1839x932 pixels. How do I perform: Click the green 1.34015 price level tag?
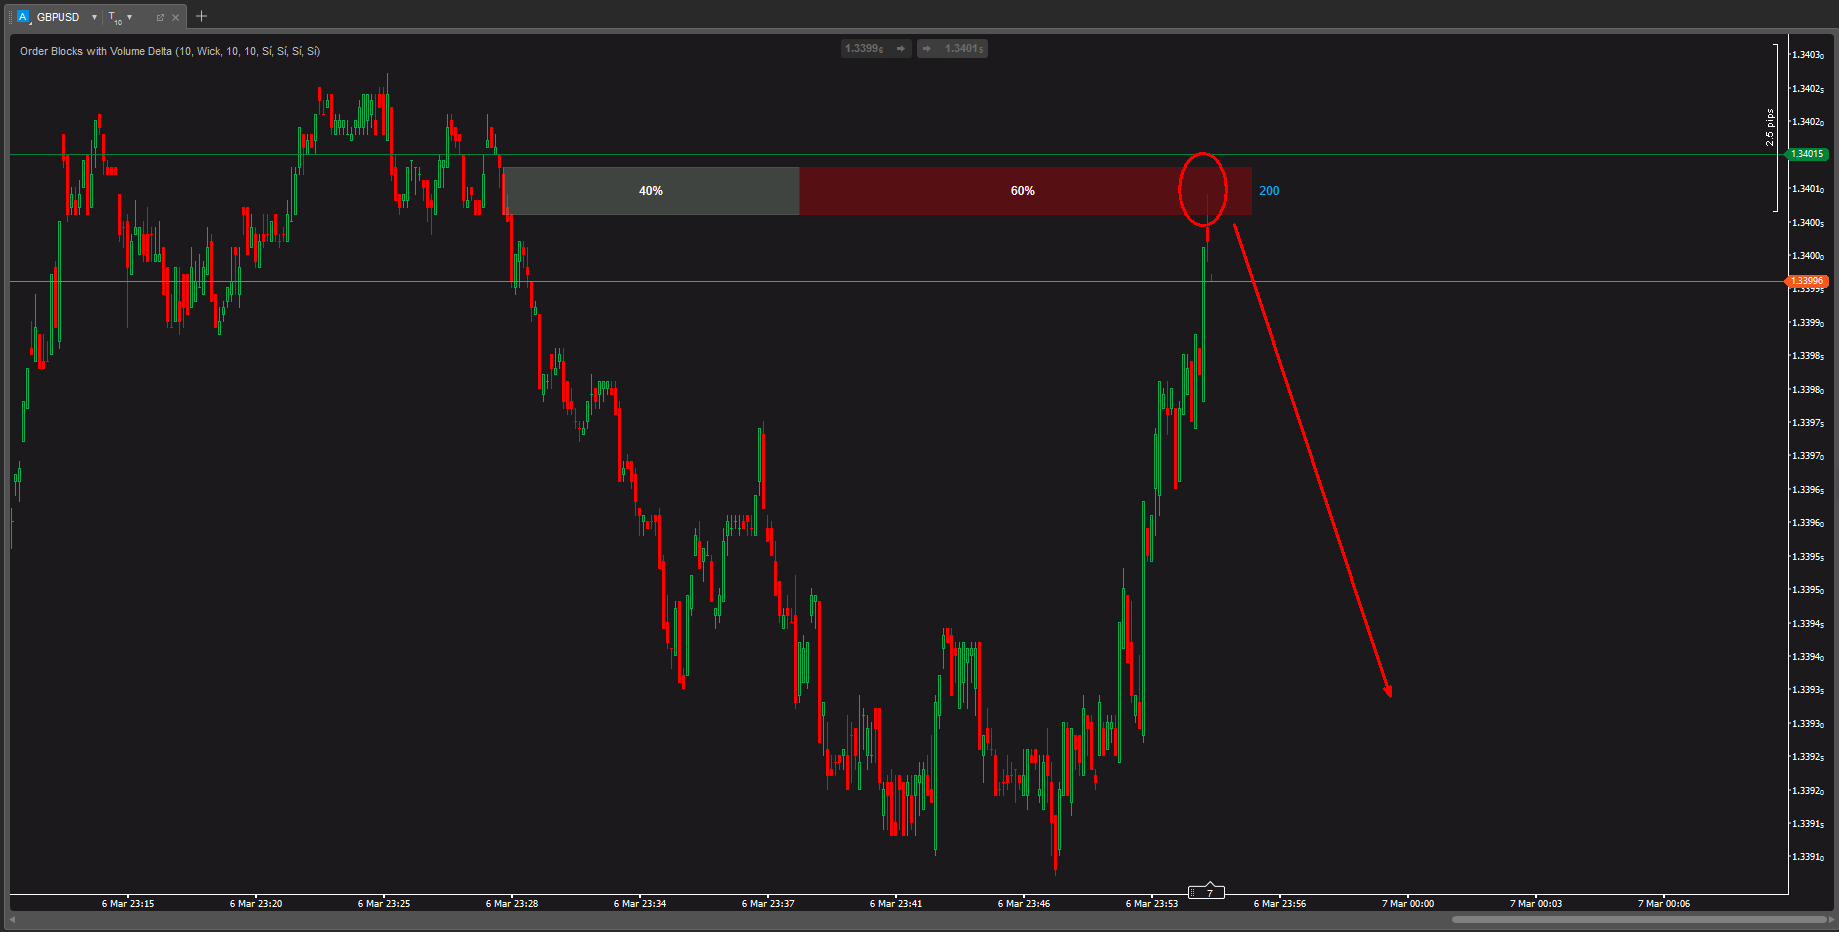pos(1807,154)
